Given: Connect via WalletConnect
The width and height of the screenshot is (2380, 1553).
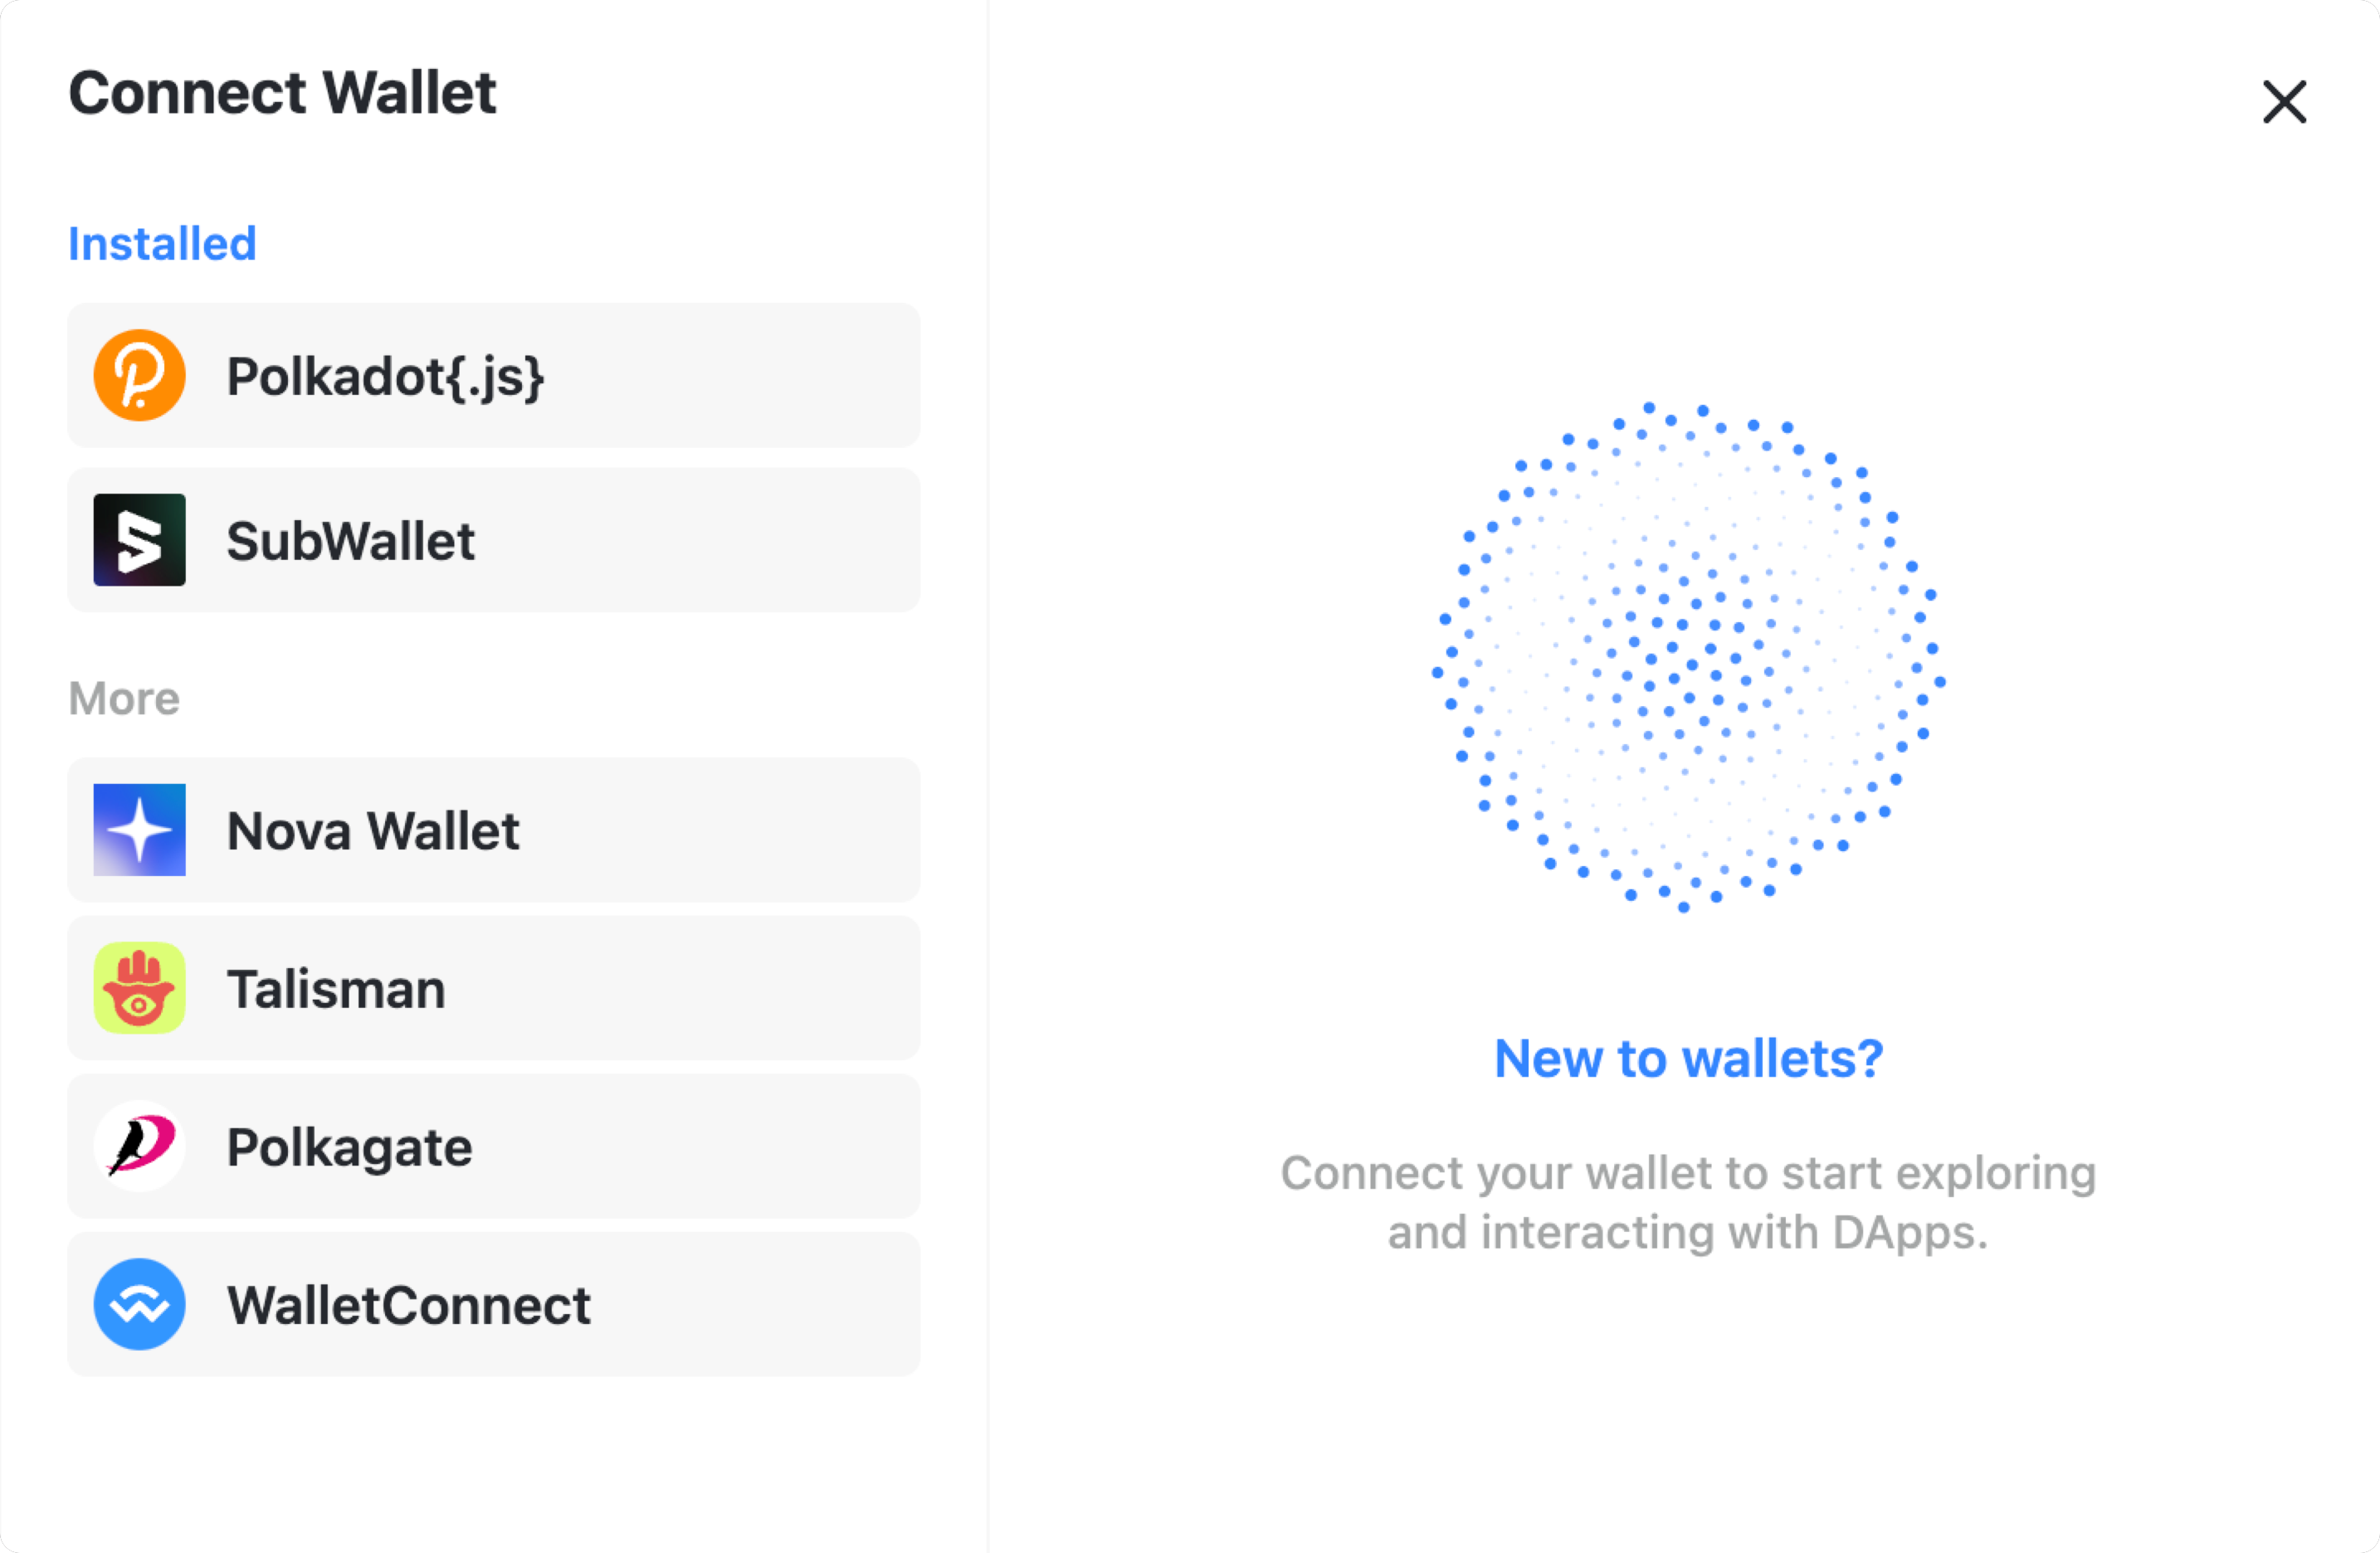Looking at the screenshot, I should click(492, 1305).
